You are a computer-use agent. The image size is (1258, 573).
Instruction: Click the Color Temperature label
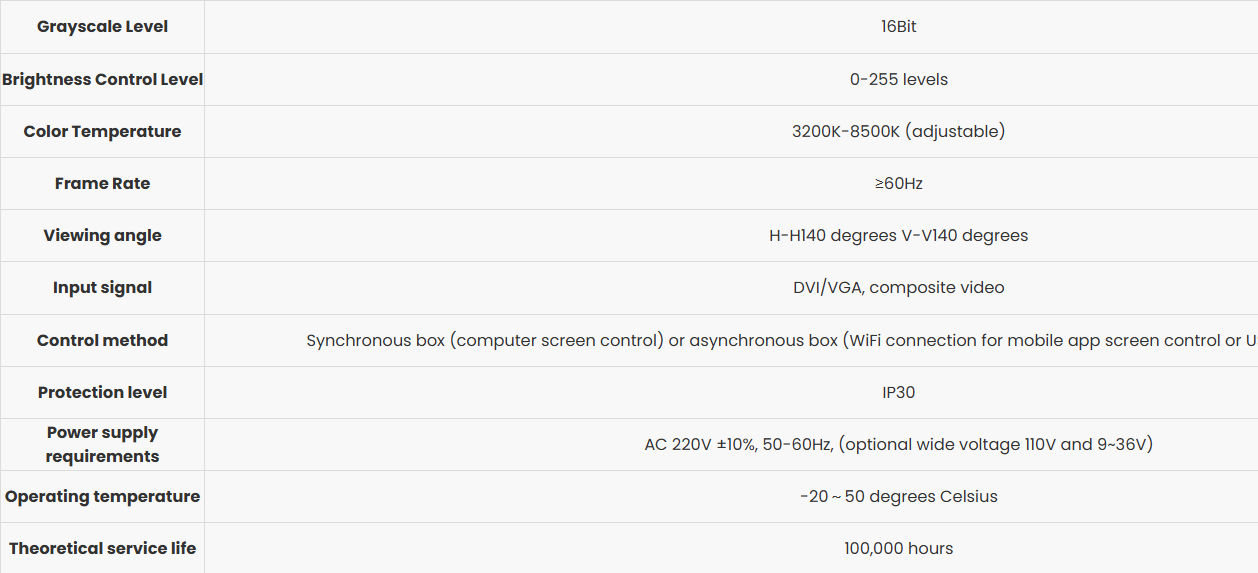pos(102,131)
